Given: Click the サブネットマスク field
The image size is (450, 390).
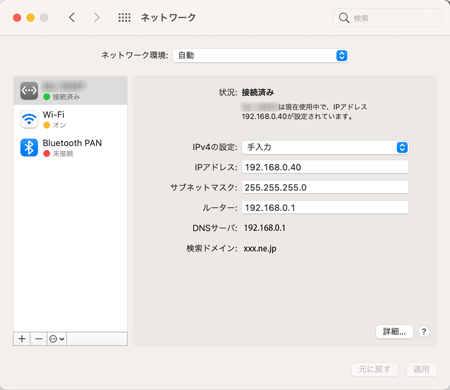Looking at the screenshot, I should point(325,187).
